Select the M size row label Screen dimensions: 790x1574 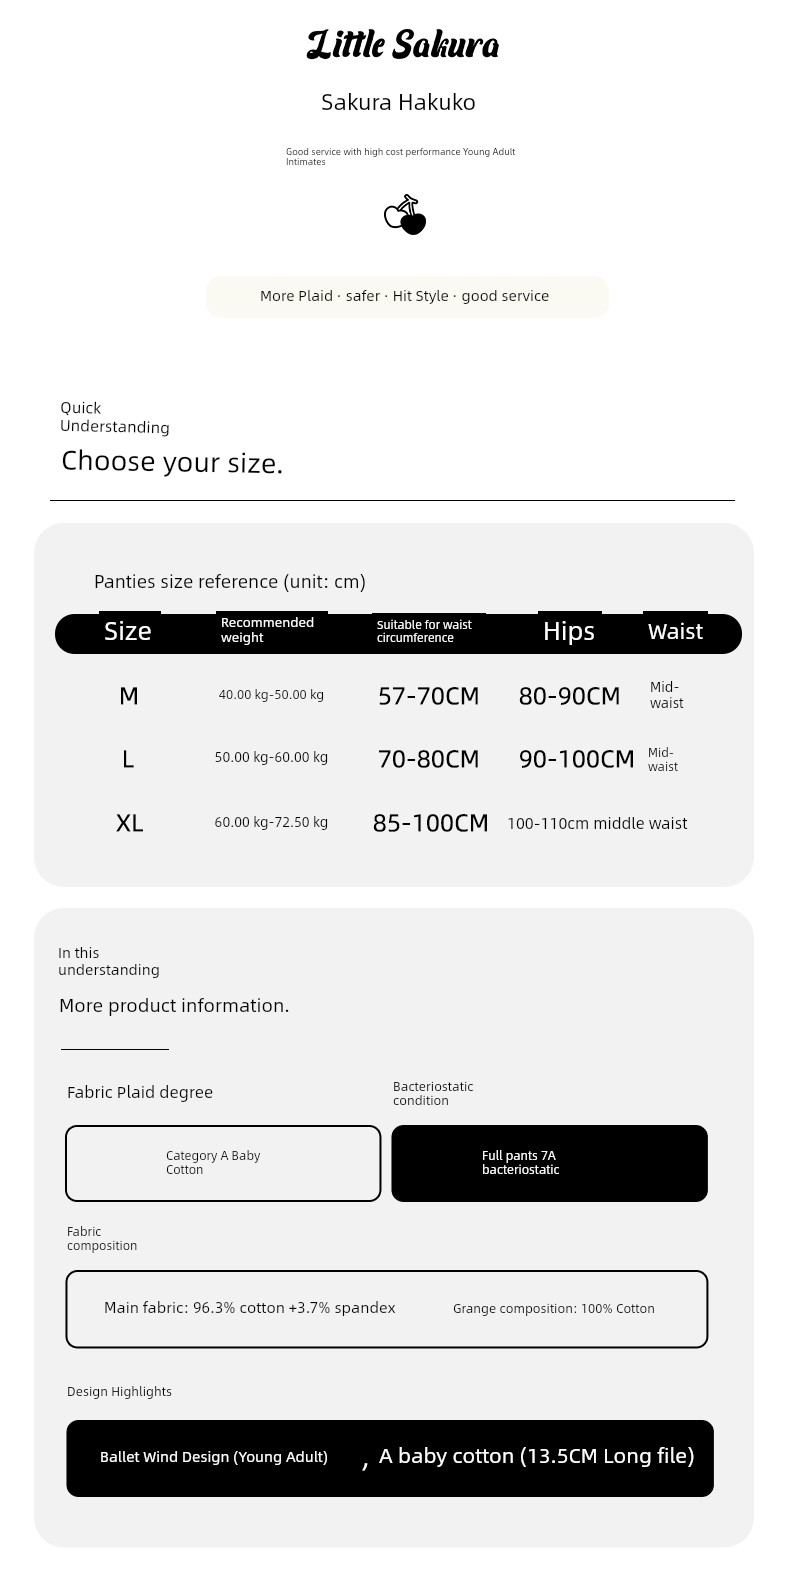point(129,696)
